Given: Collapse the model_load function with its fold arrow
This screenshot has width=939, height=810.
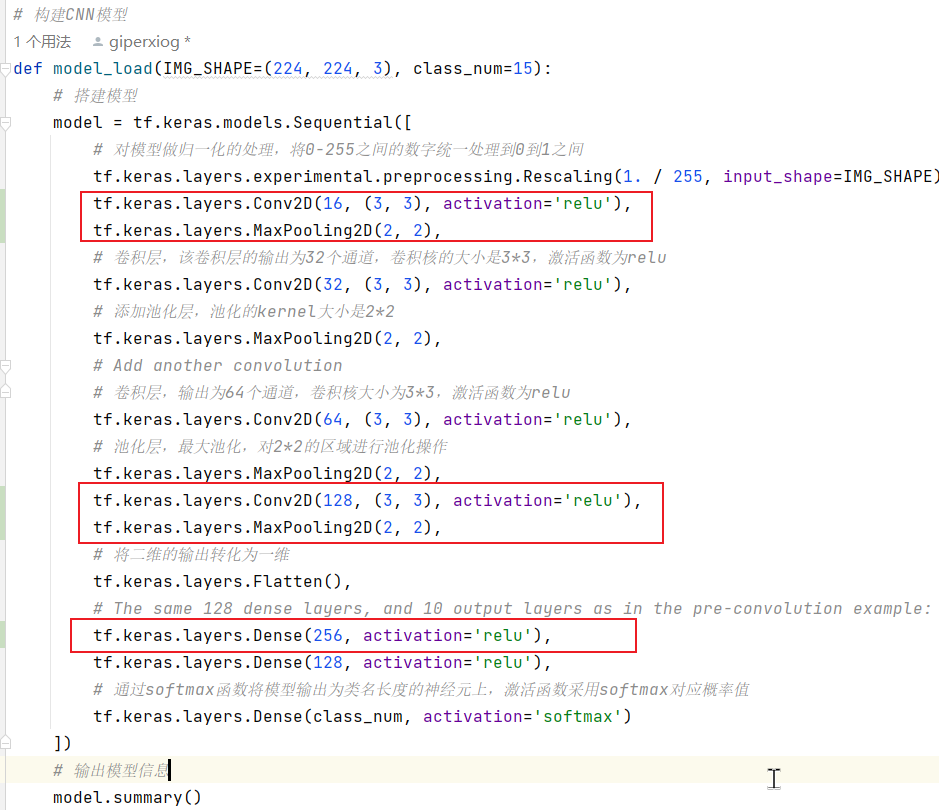Looking at the screenshot, I should pyautogui.click(x=7, y=68).
